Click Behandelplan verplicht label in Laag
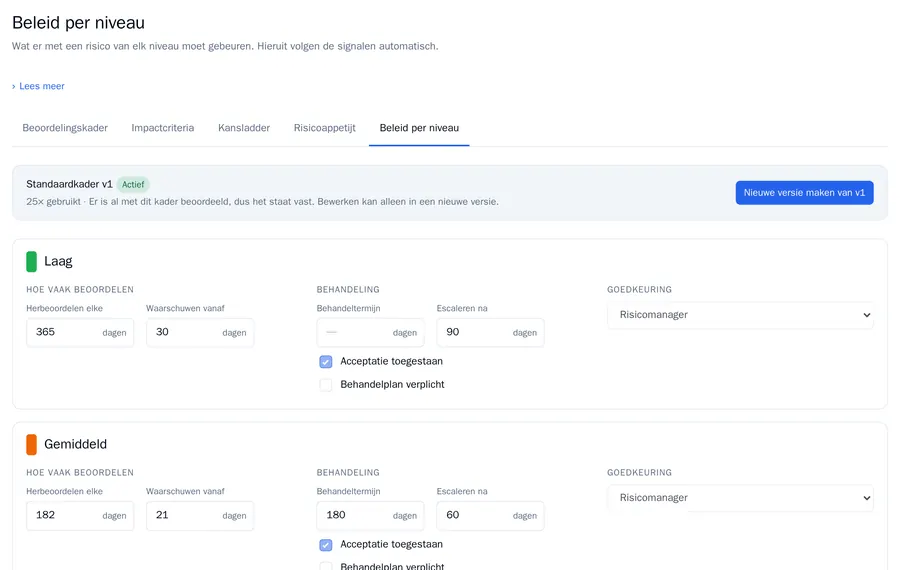This screenshot has height=570, width=900. (x=392, y=385)
